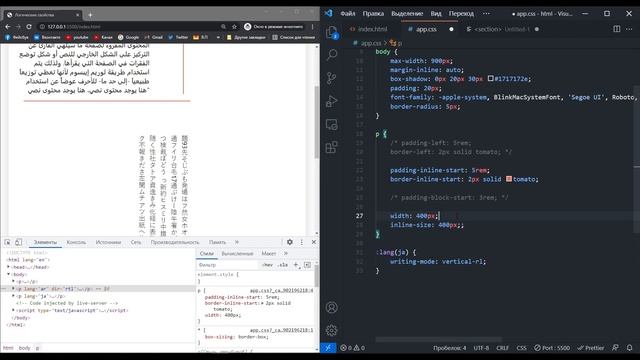
Task: Close the DevTools panel
Action: point(314,242)
